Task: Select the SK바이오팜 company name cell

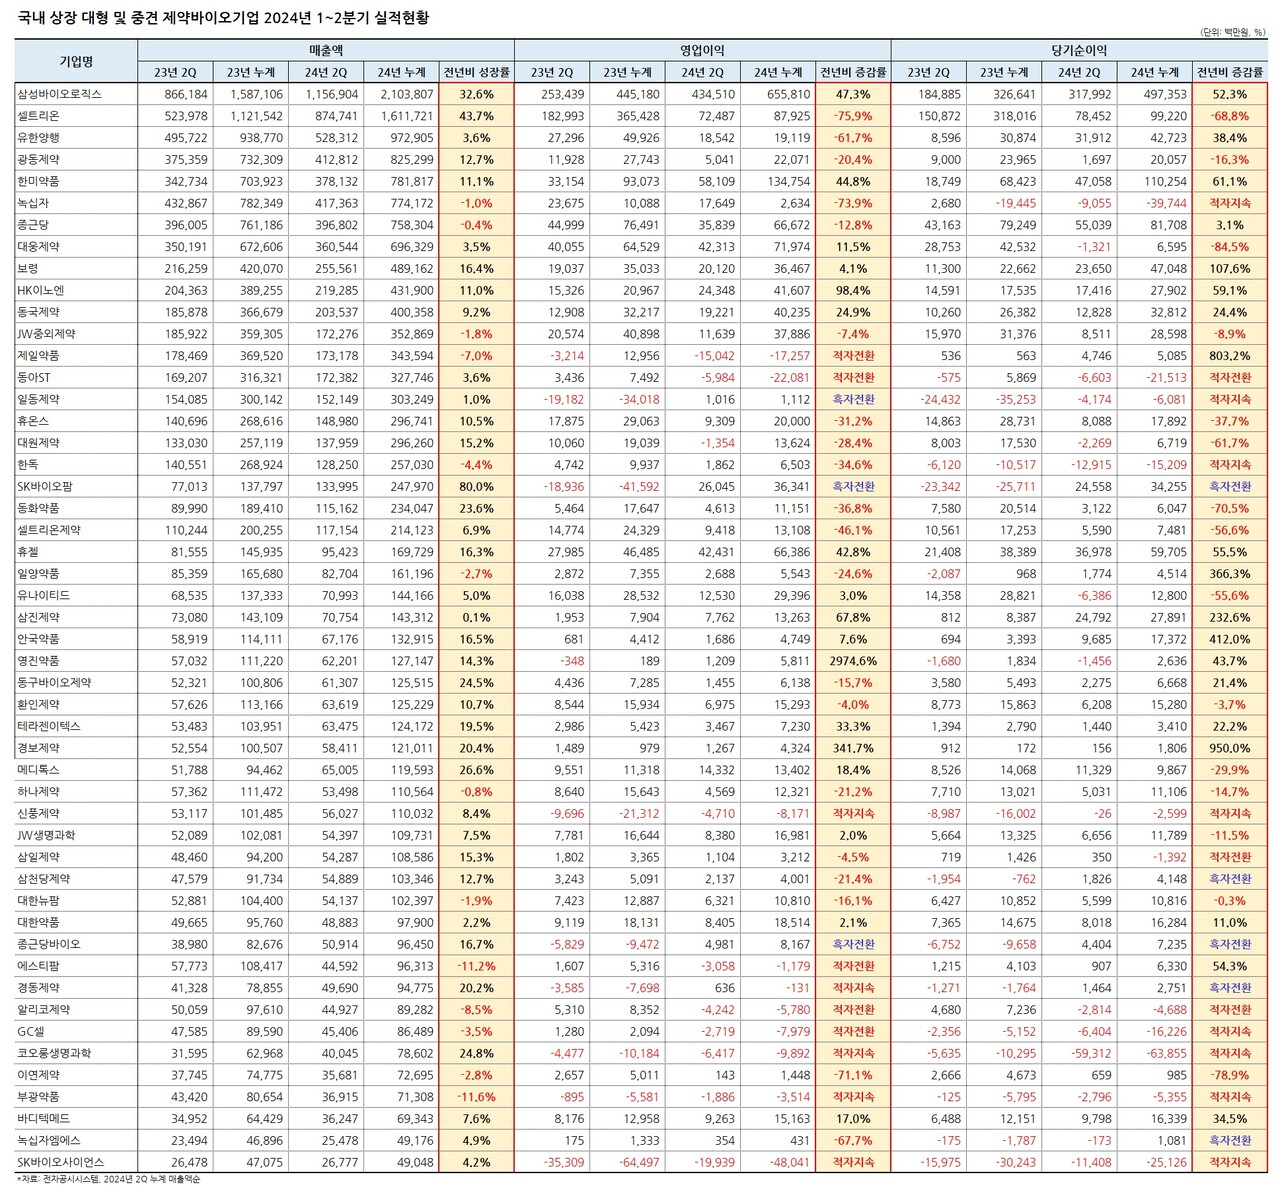Action: (x=45, y=487)
